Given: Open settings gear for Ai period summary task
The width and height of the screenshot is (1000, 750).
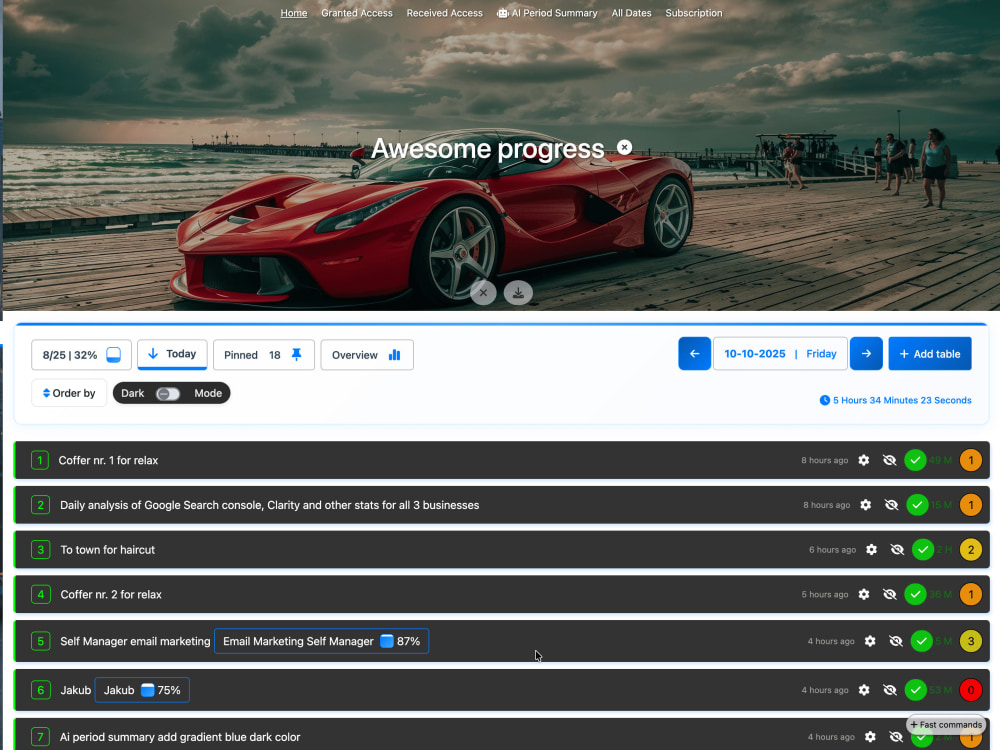Looking at the screenshot, I should click(x=870, y=737).
